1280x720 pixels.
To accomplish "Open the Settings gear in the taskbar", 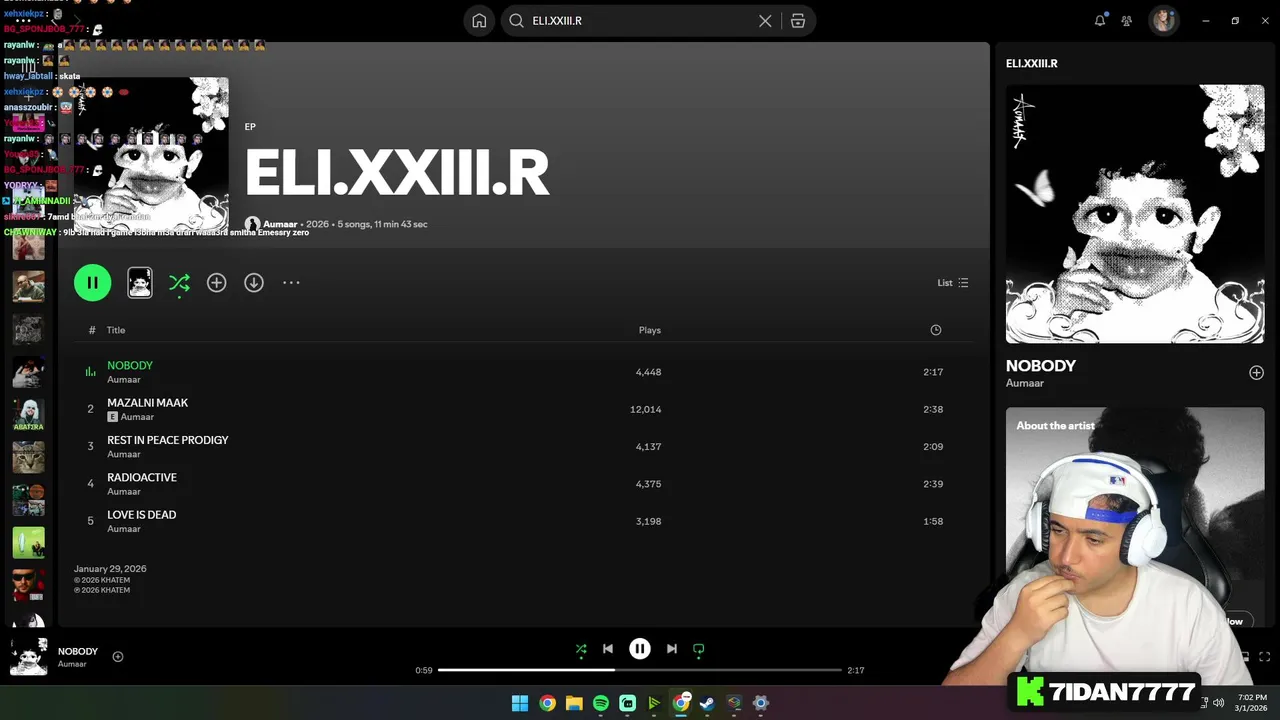I will (760, 703).
